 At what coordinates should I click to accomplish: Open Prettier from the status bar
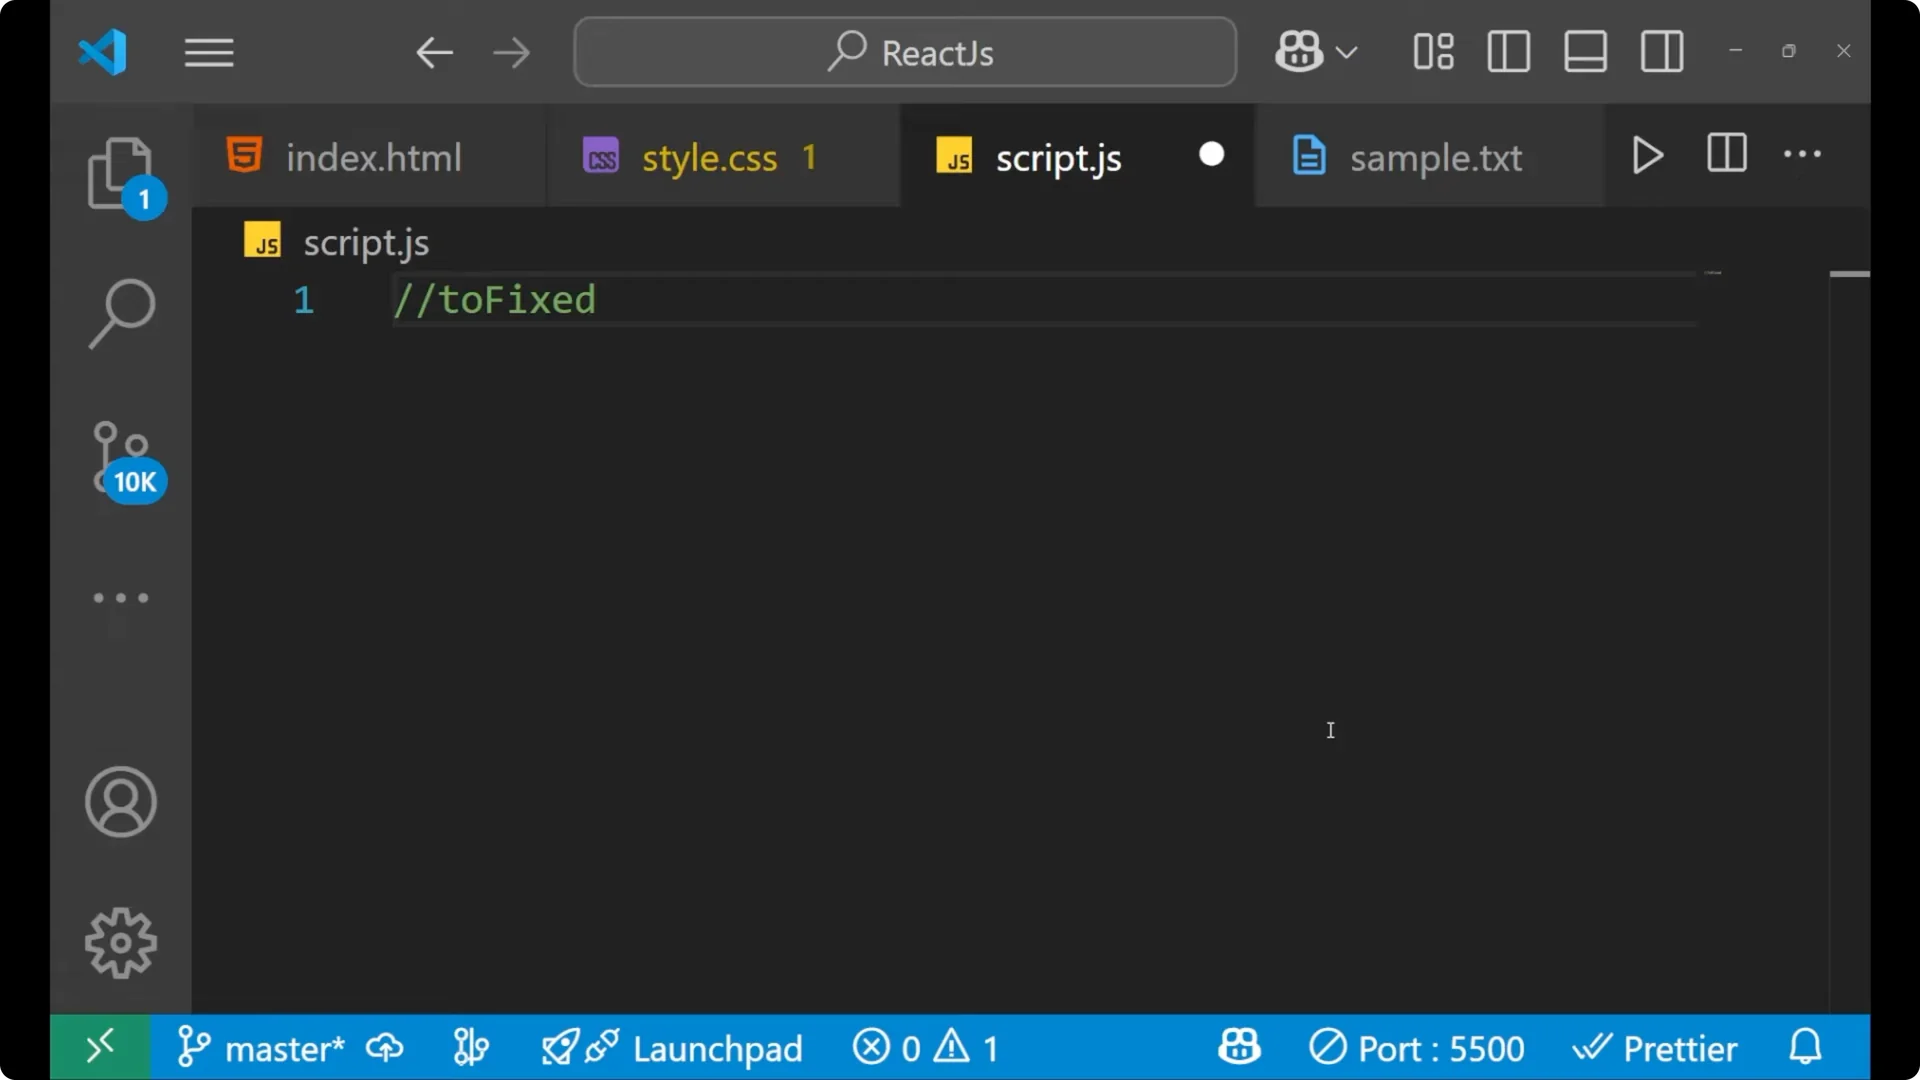[x=1656, y=1047]
